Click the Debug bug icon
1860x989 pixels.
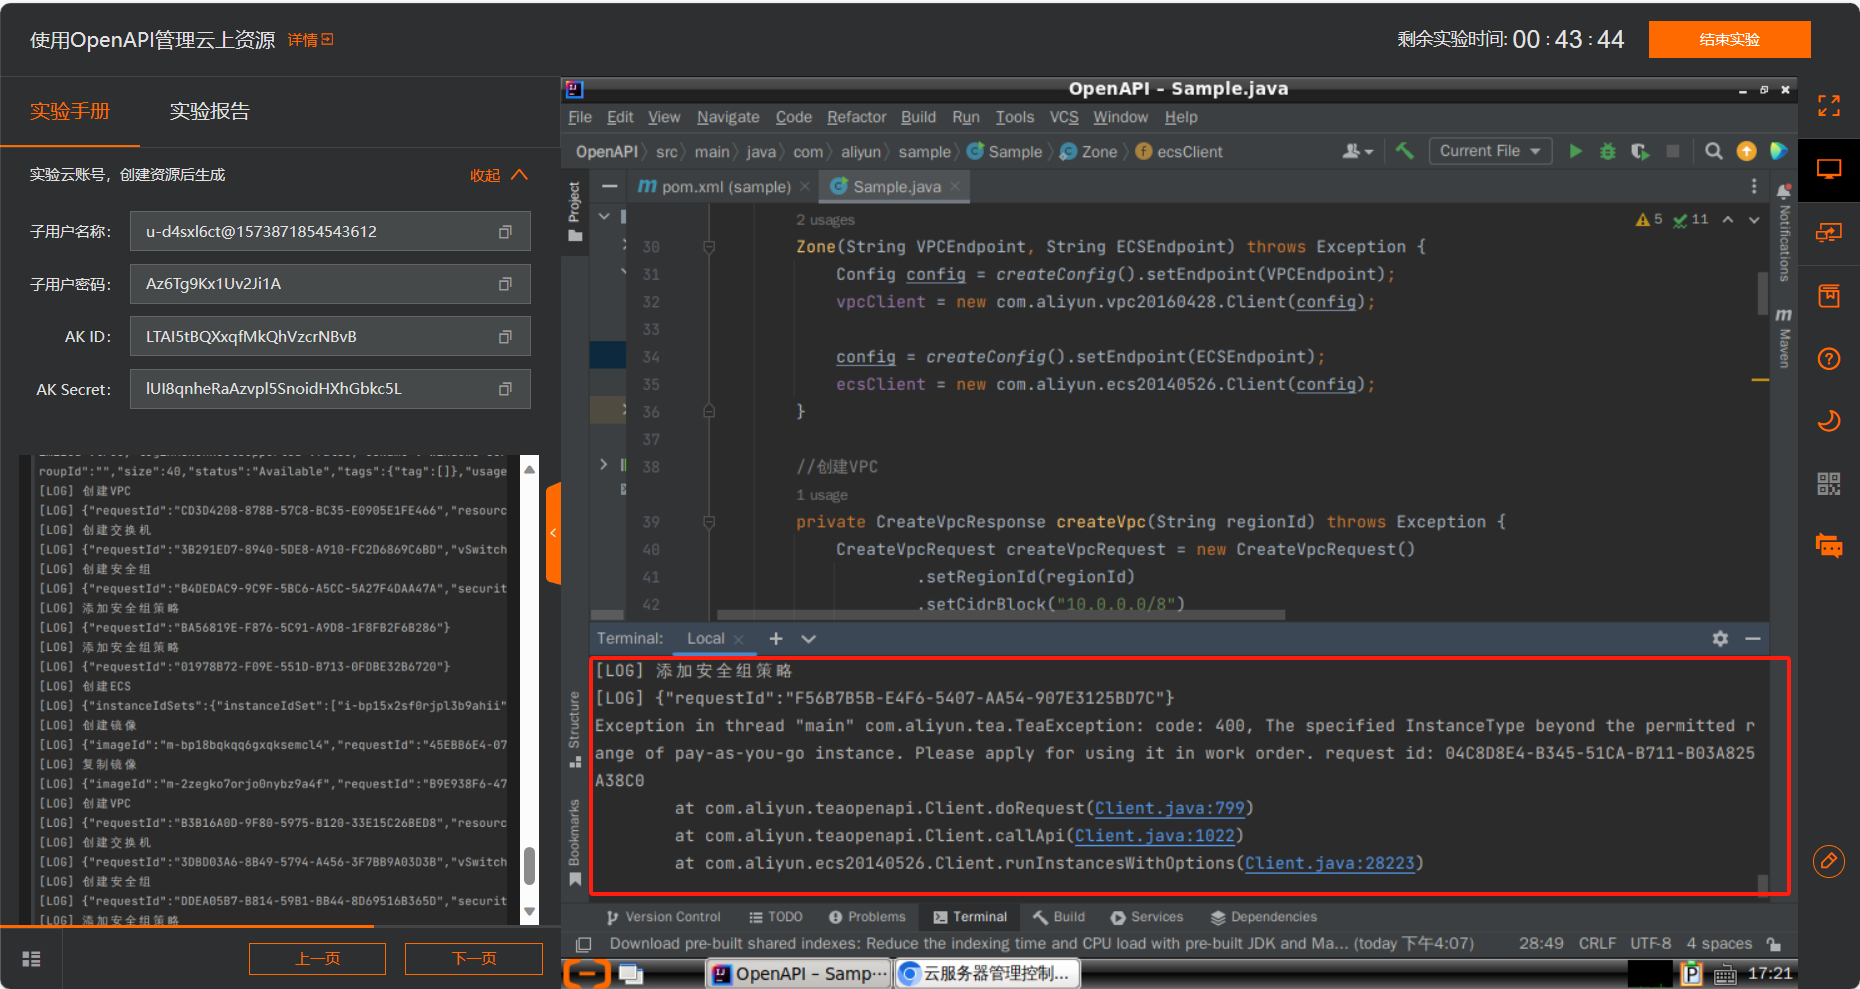1608,151
